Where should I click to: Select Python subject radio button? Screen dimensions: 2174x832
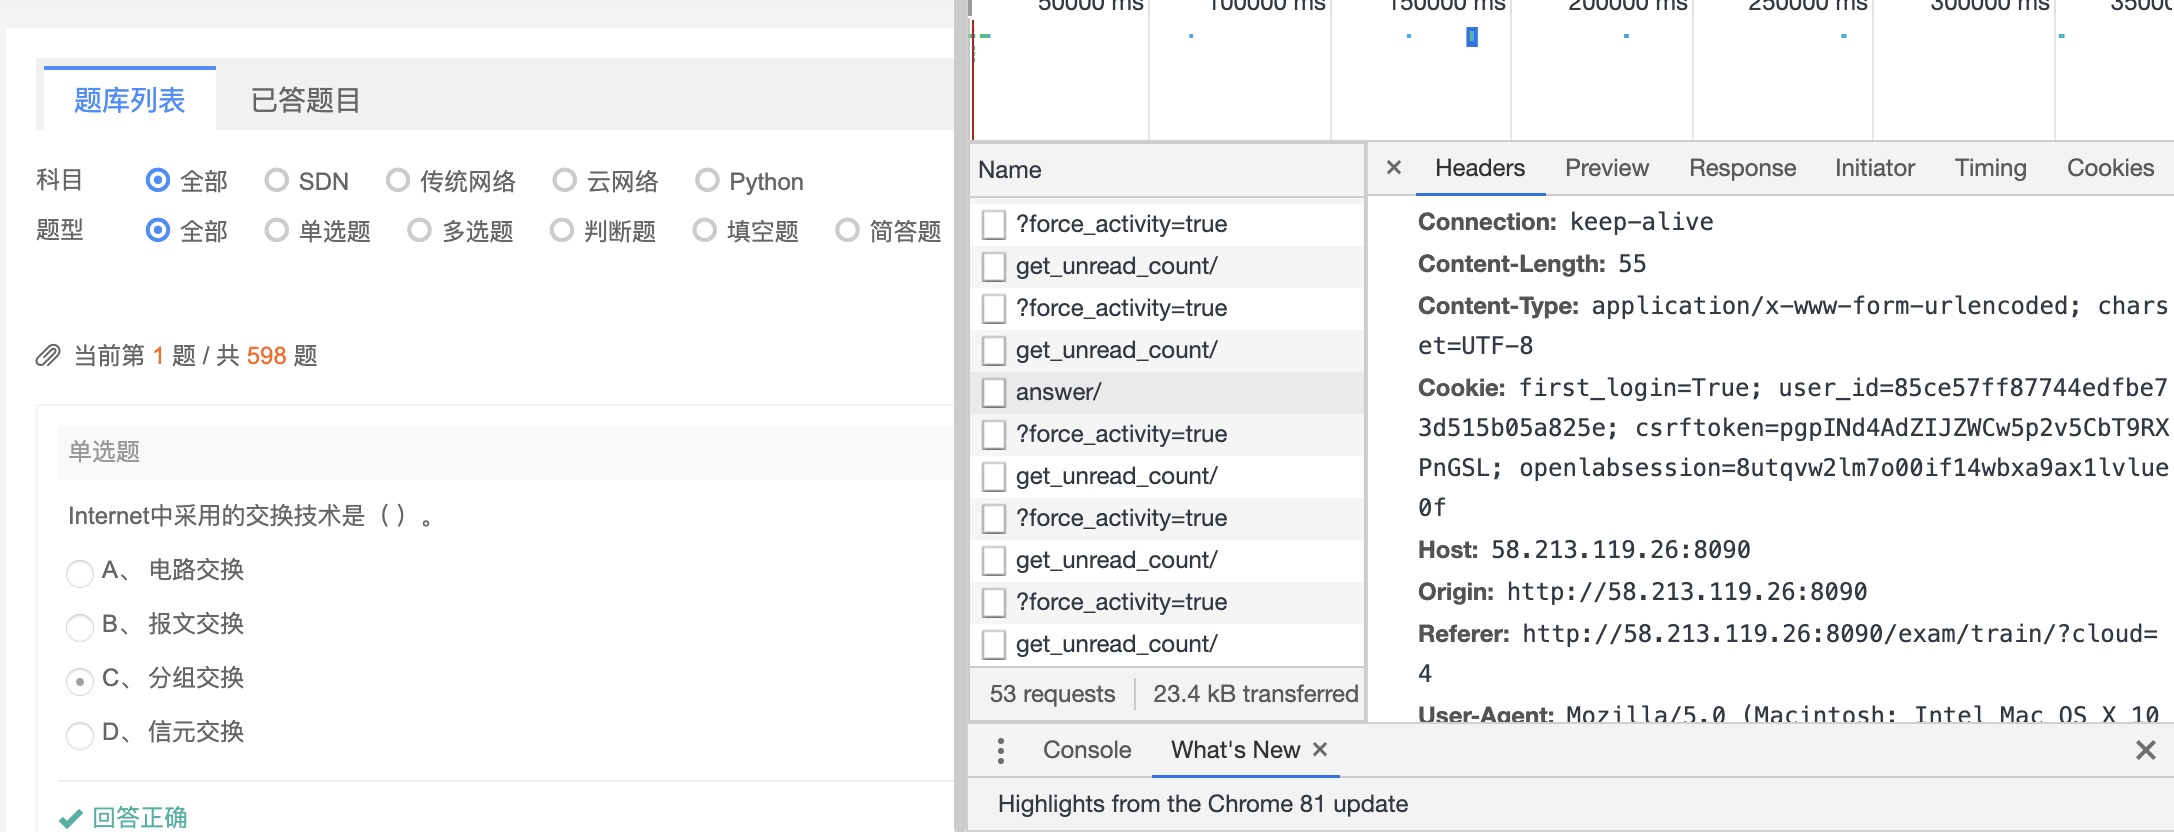click(x=707, y=180)
